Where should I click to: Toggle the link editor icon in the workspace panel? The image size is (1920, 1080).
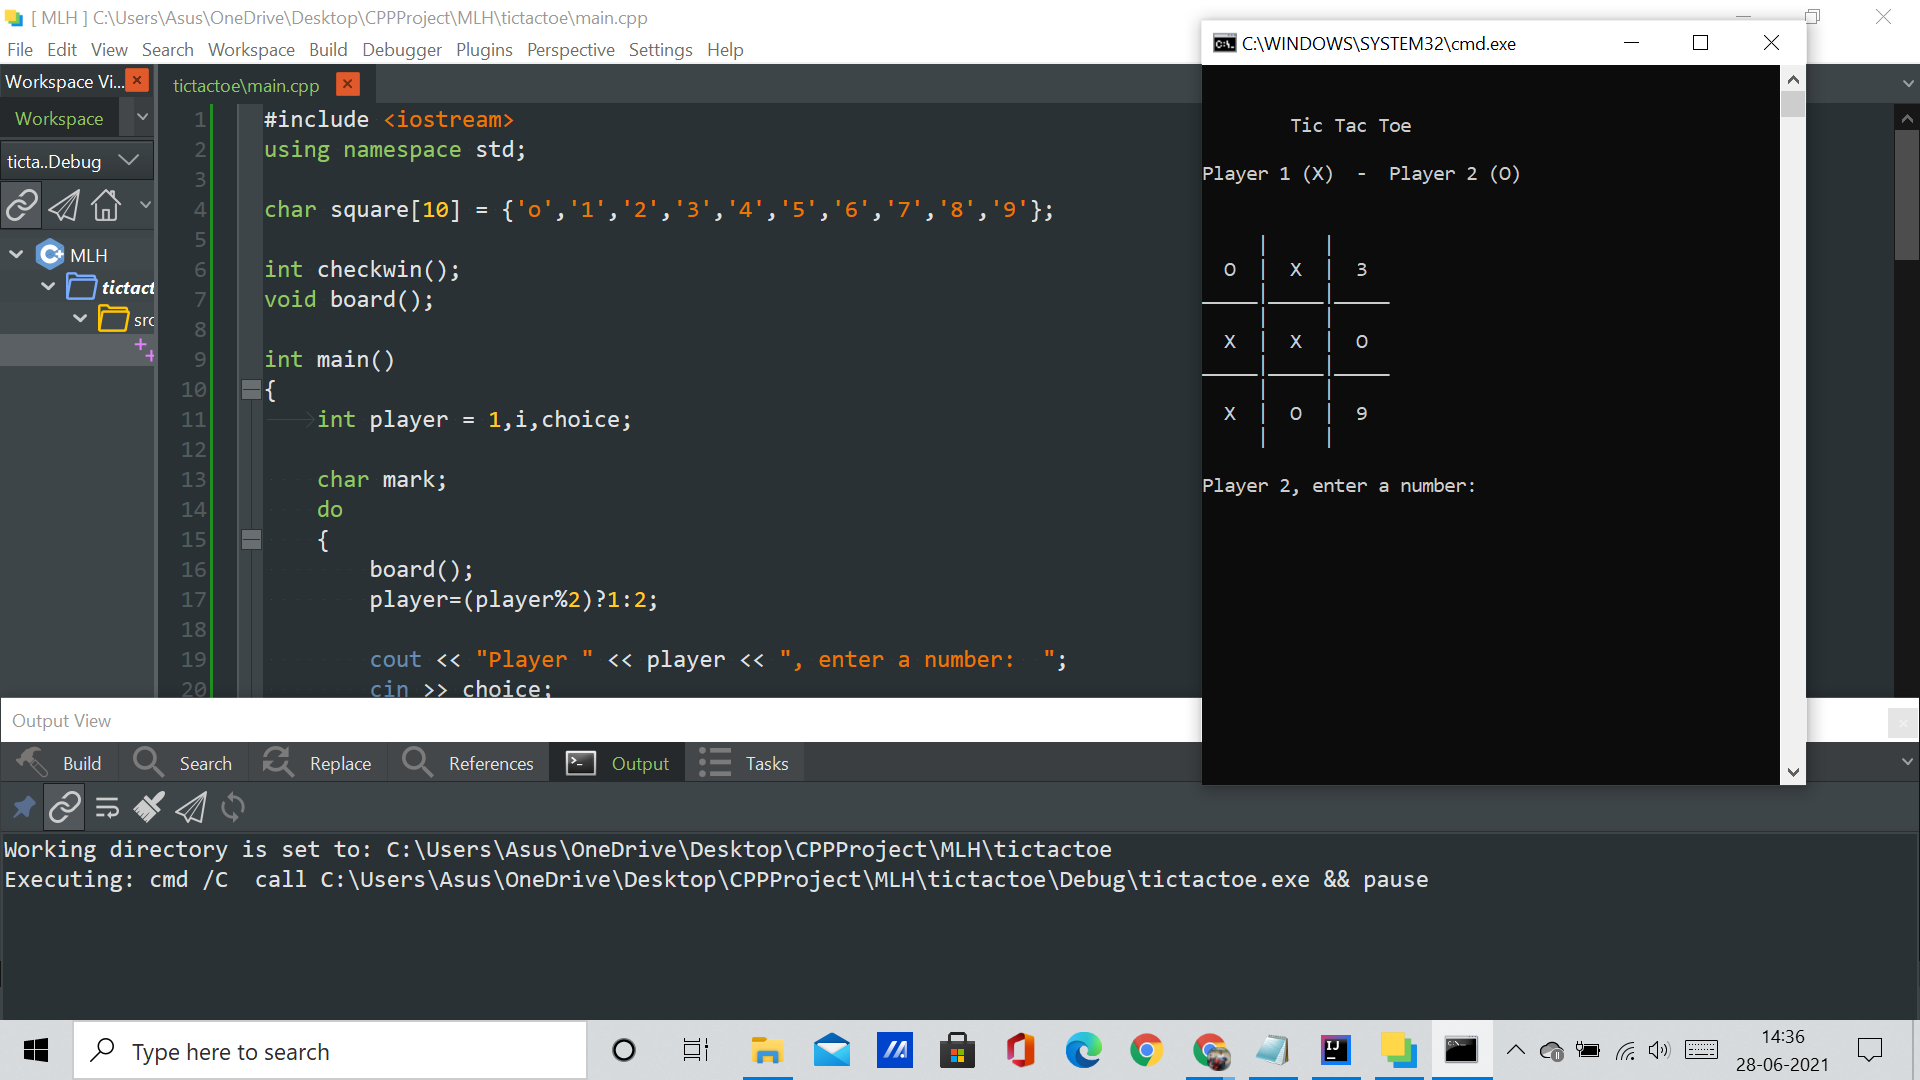pyautogui.click(x=22, y=205)
